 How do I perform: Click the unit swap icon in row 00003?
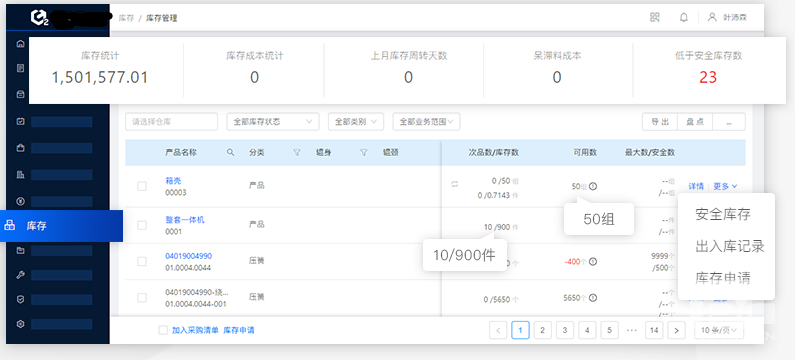(x=454, y=185)
